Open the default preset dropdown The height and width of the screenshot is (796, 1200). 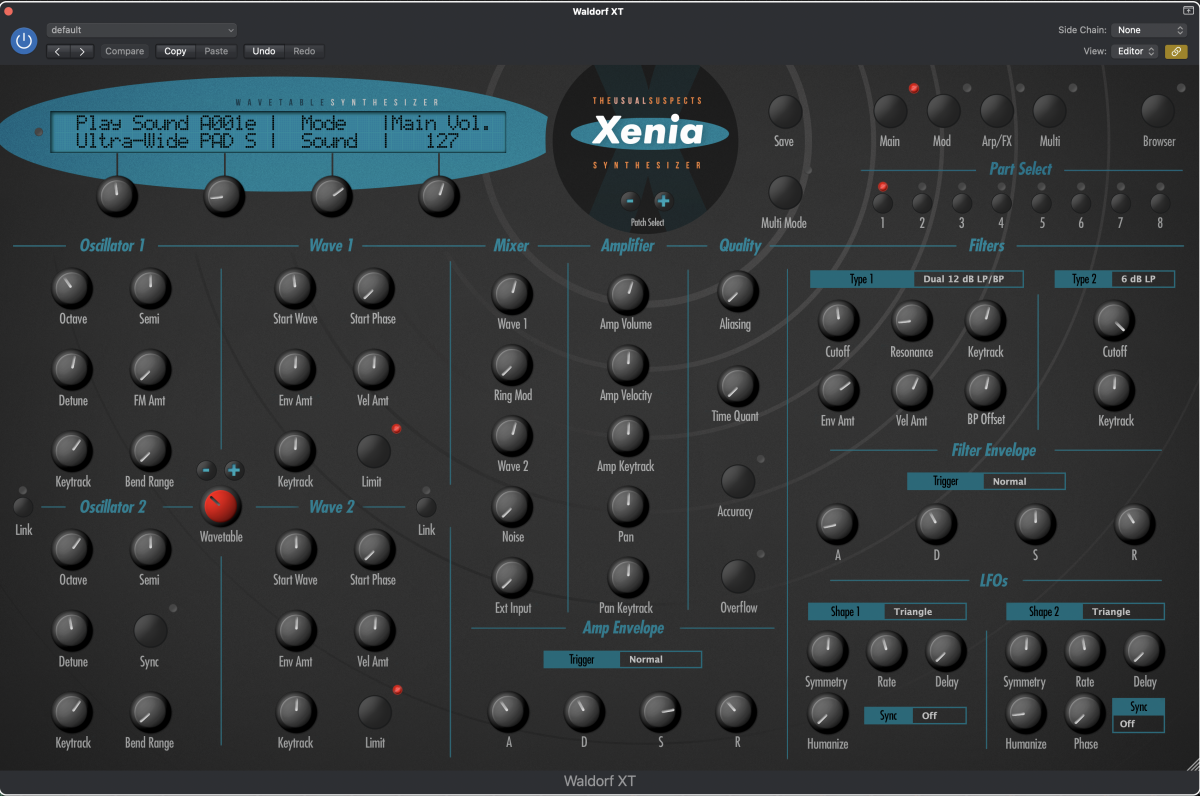tap(142, 30)
